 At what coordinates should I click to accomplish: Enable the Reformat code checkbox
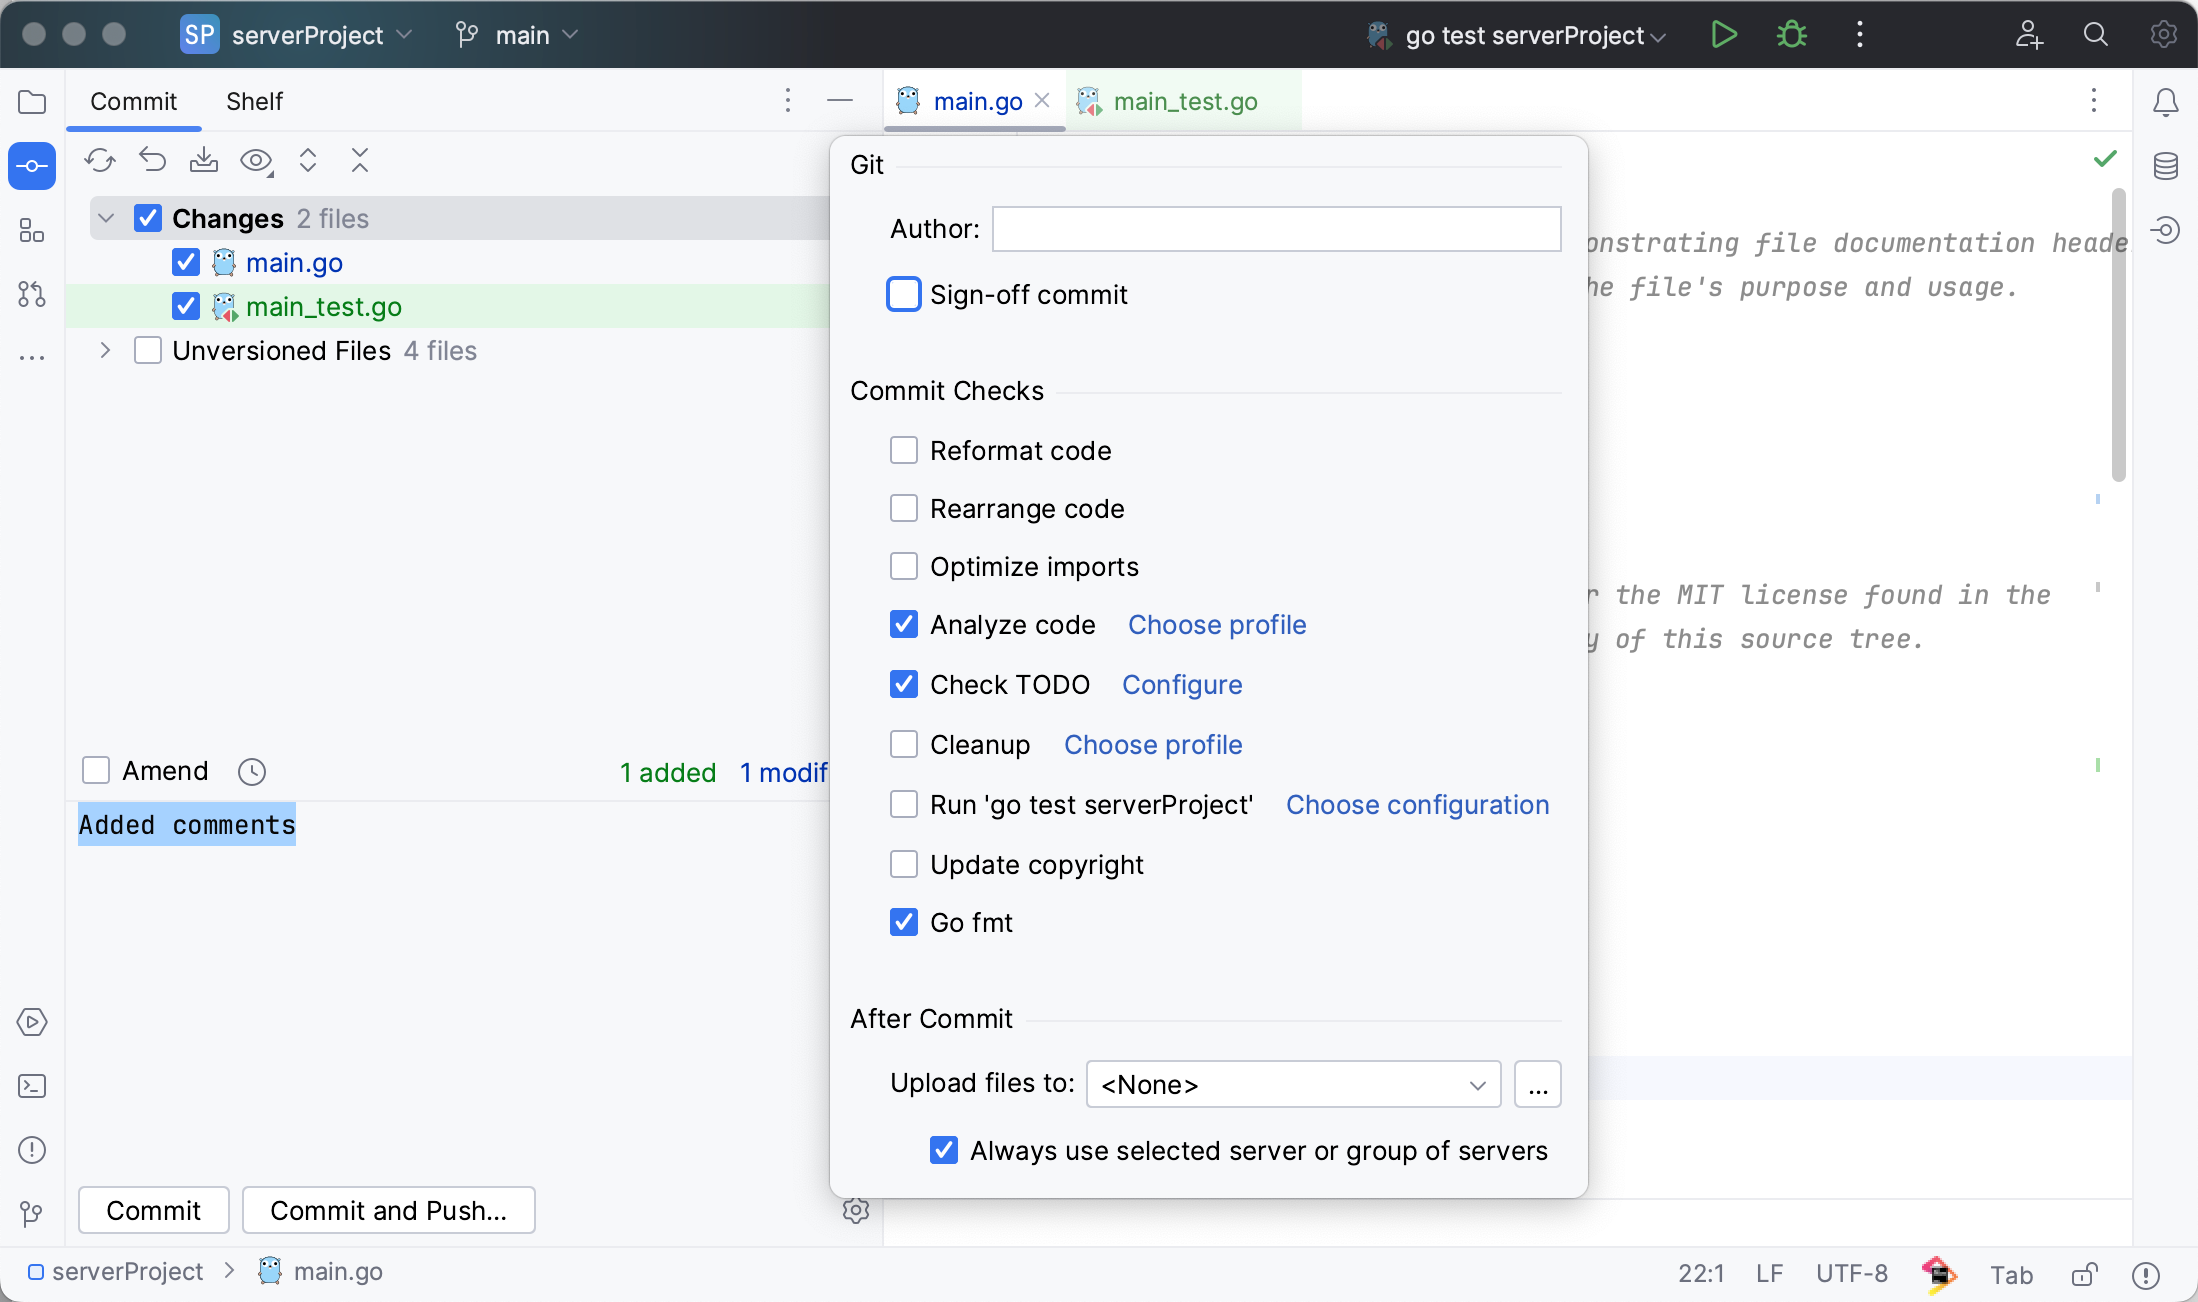pos(904,450)
